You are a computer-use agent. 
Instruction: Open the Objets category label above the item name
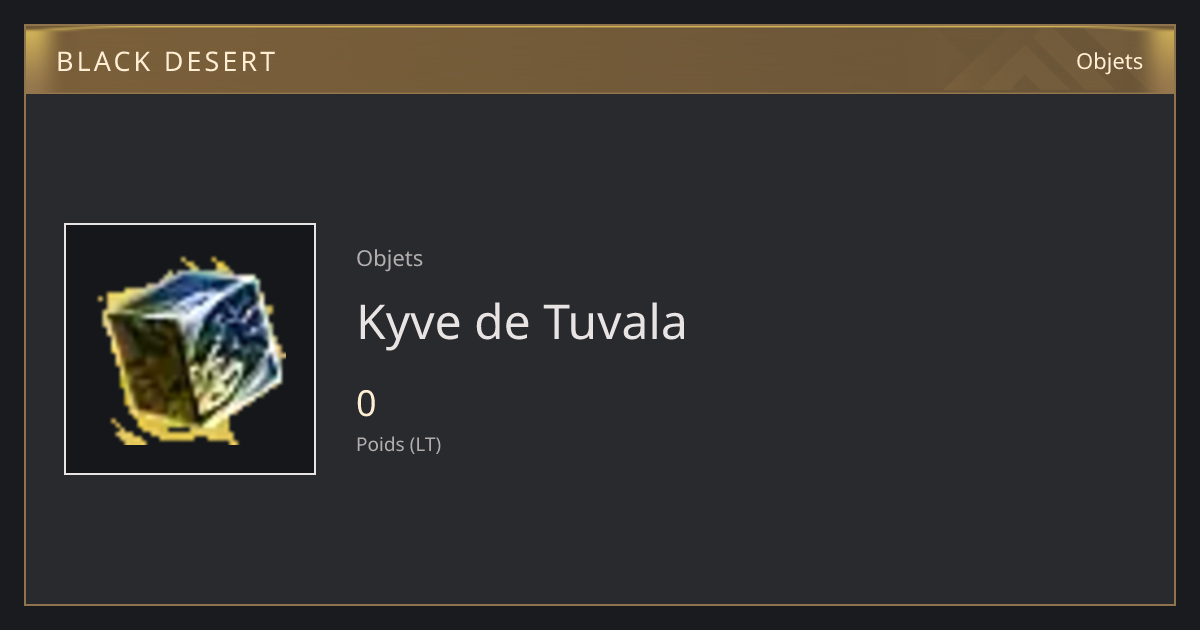click(390, 258)
